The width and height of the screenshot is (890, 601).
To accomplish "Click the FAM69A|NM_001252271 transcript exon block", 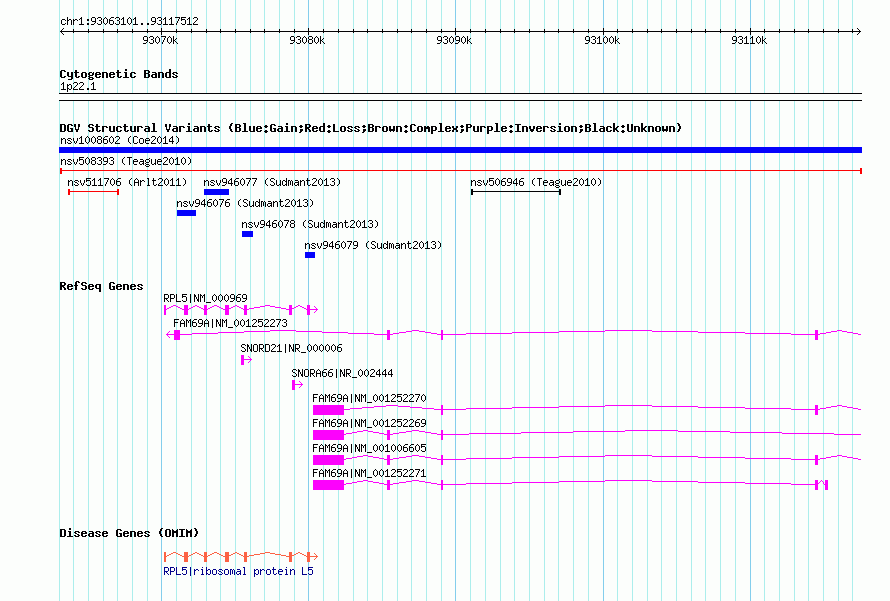I will point(328,485).
